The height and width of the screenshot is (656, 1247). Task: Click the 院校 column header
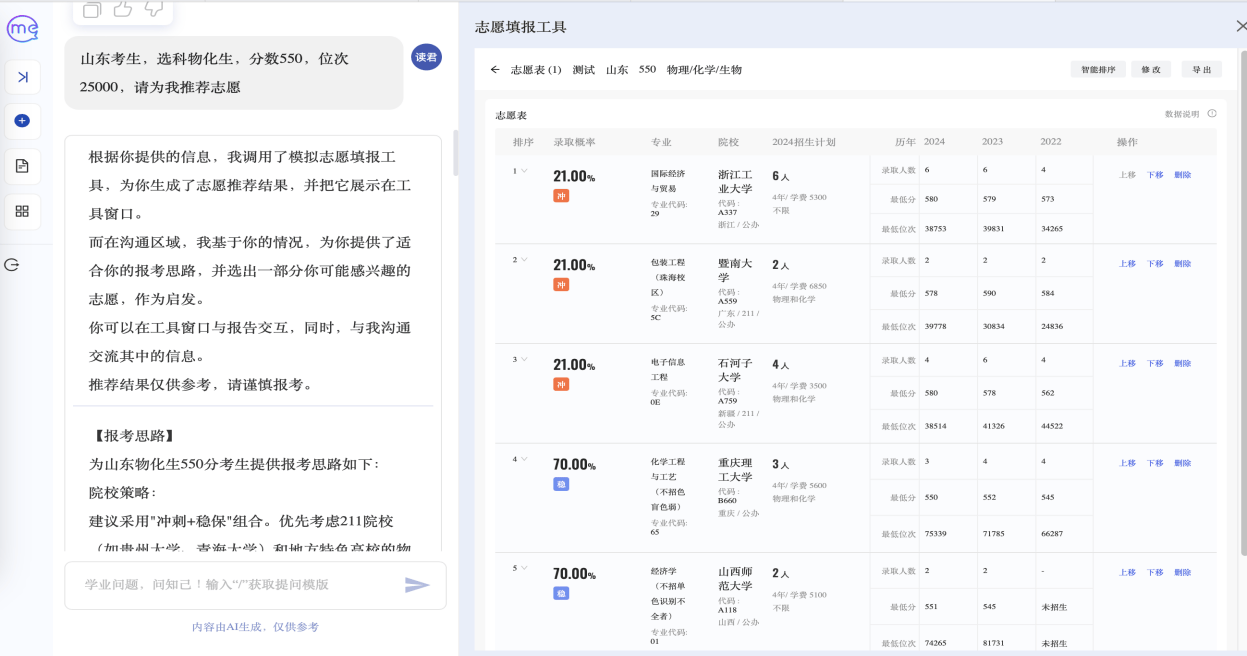[728, 142]
